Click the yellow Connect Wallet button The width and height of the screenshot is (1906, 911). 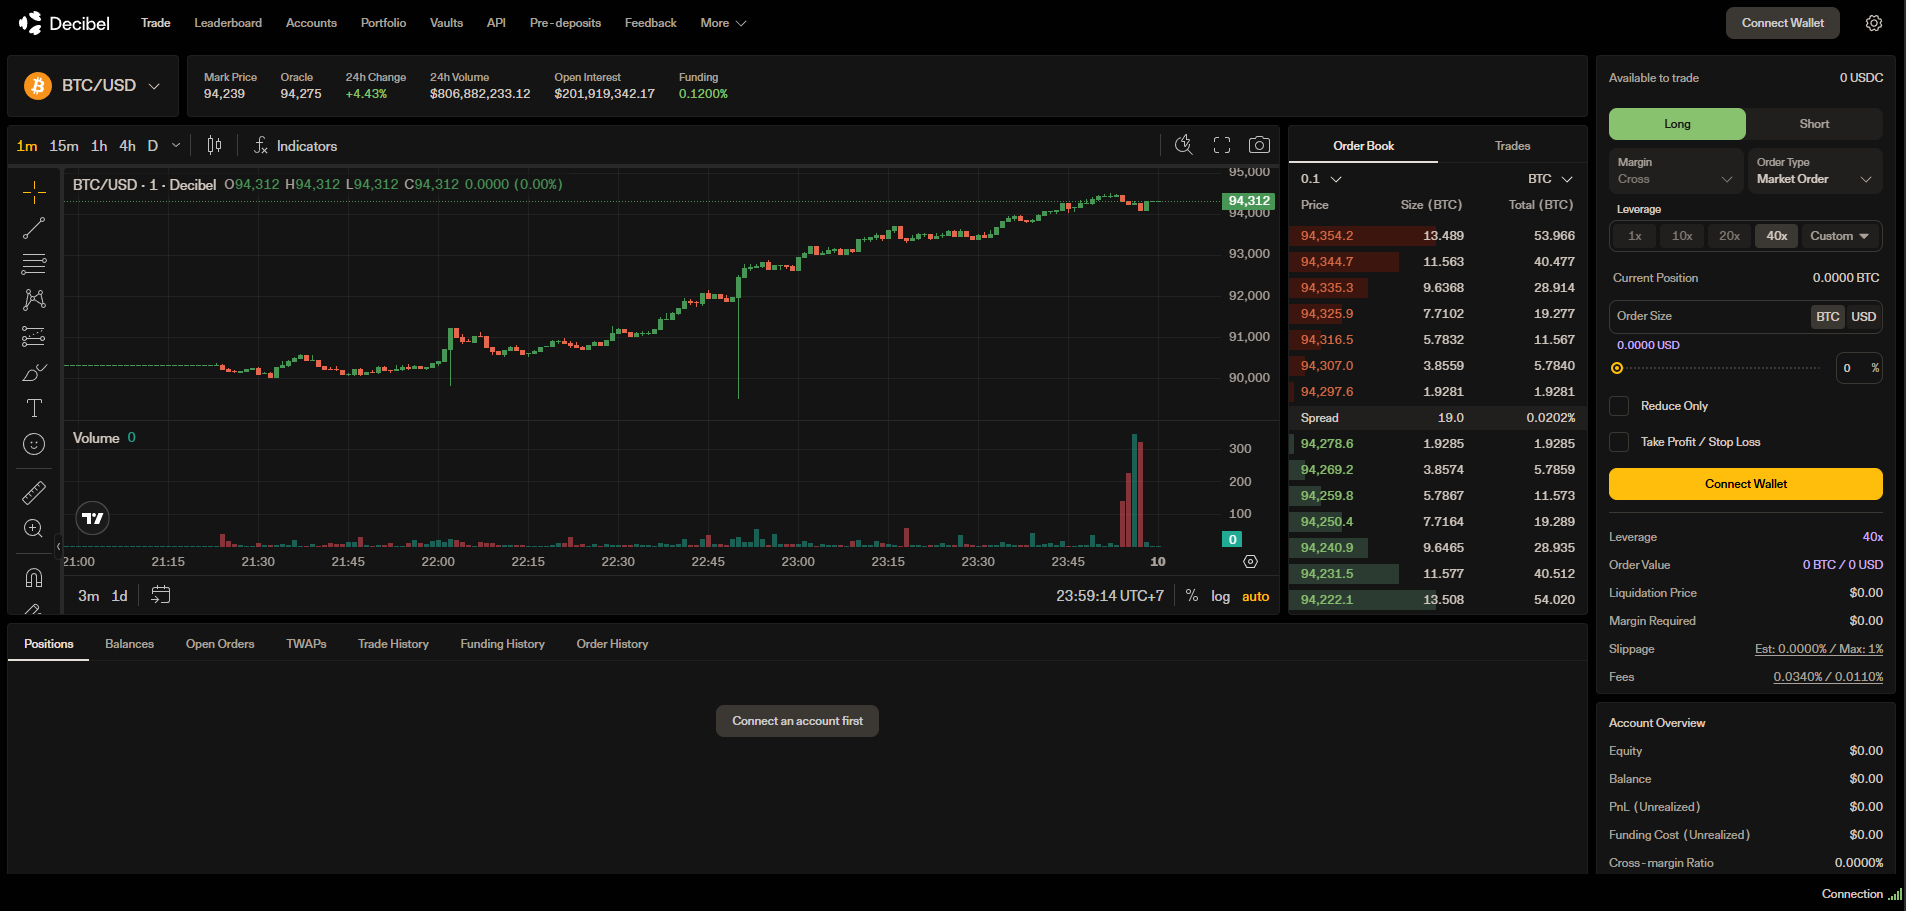(x=1745, y=484)
